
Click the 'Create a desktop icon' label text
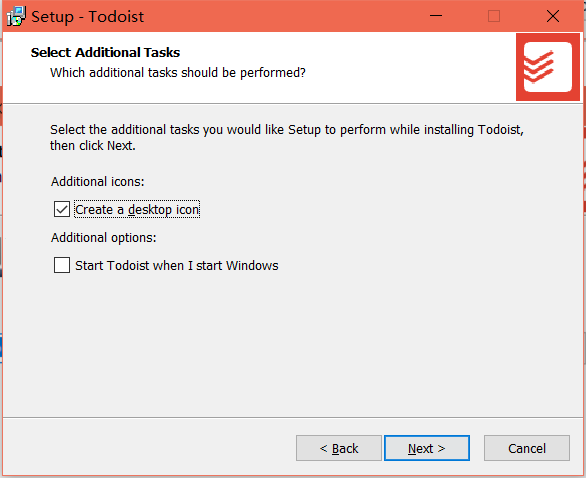pos(137,210)
